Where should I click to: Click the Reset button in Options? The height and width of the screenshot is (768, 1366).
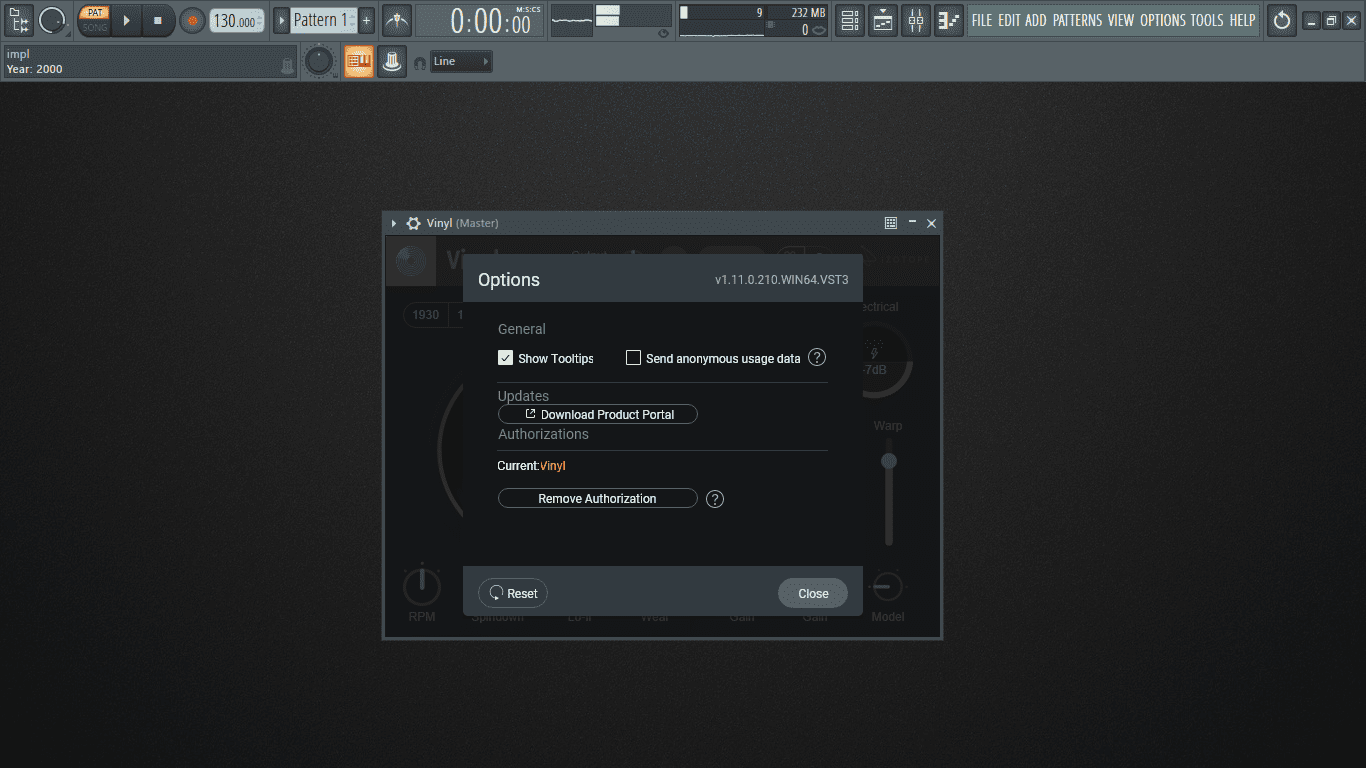513,593
